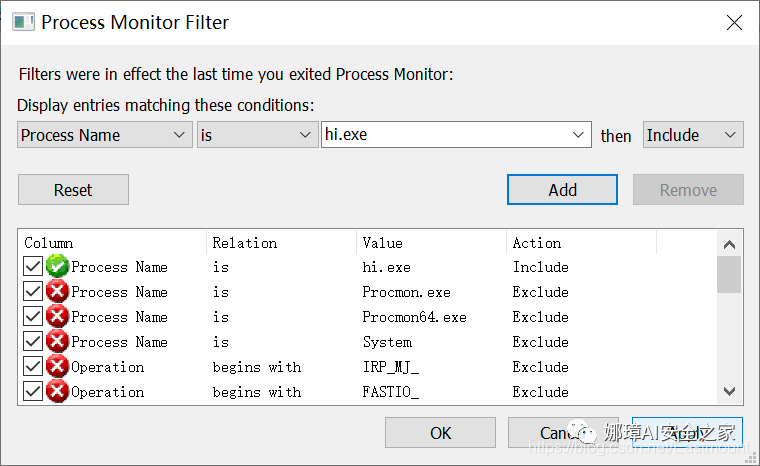The width and height of the screenshot is (760, 466).
Task: Toggle the IRP_MJ_ filter checkbox
Action: pos(33,367)
